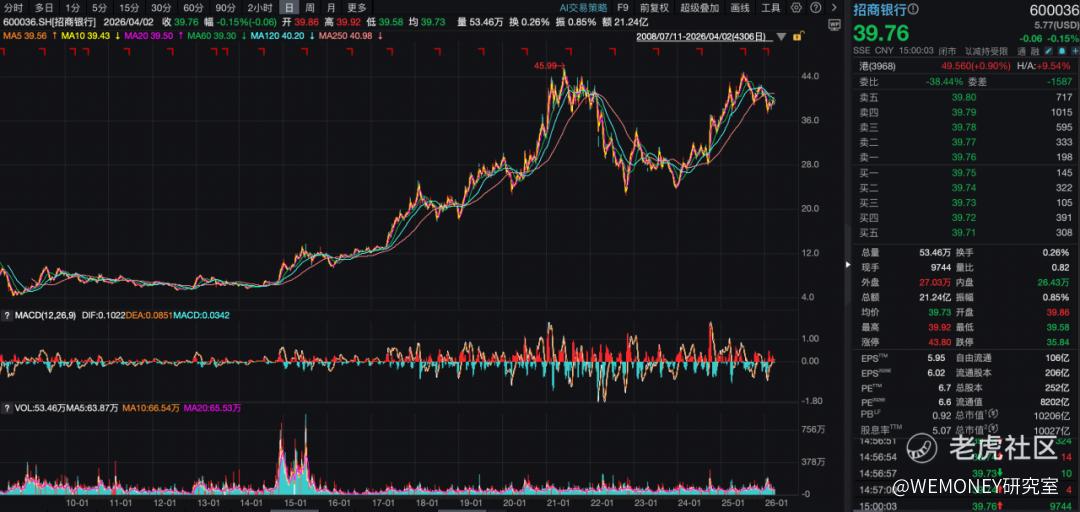Open the 画线 drawing tools
Viewport: 1080px width, 512px height.
(x=740, y=8)
